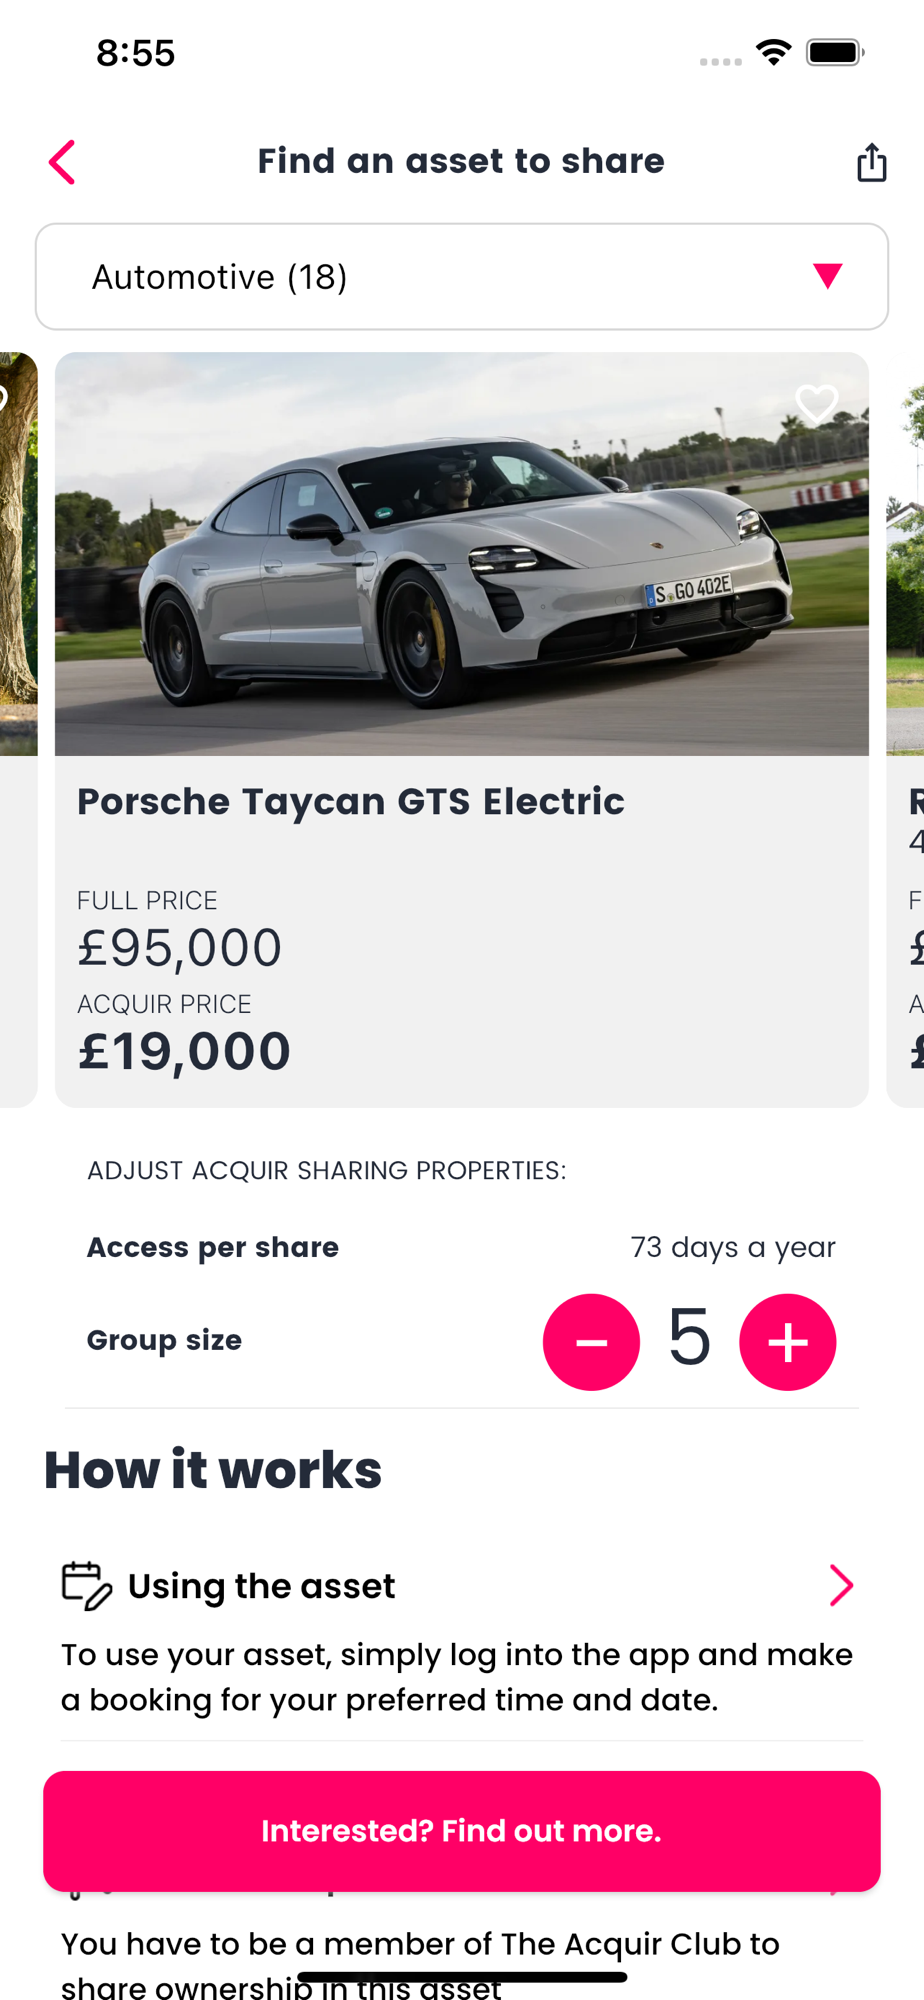This screenshot has height=2000, width=924.
Task: Tap the battery status icon
Action: [834, 52]
